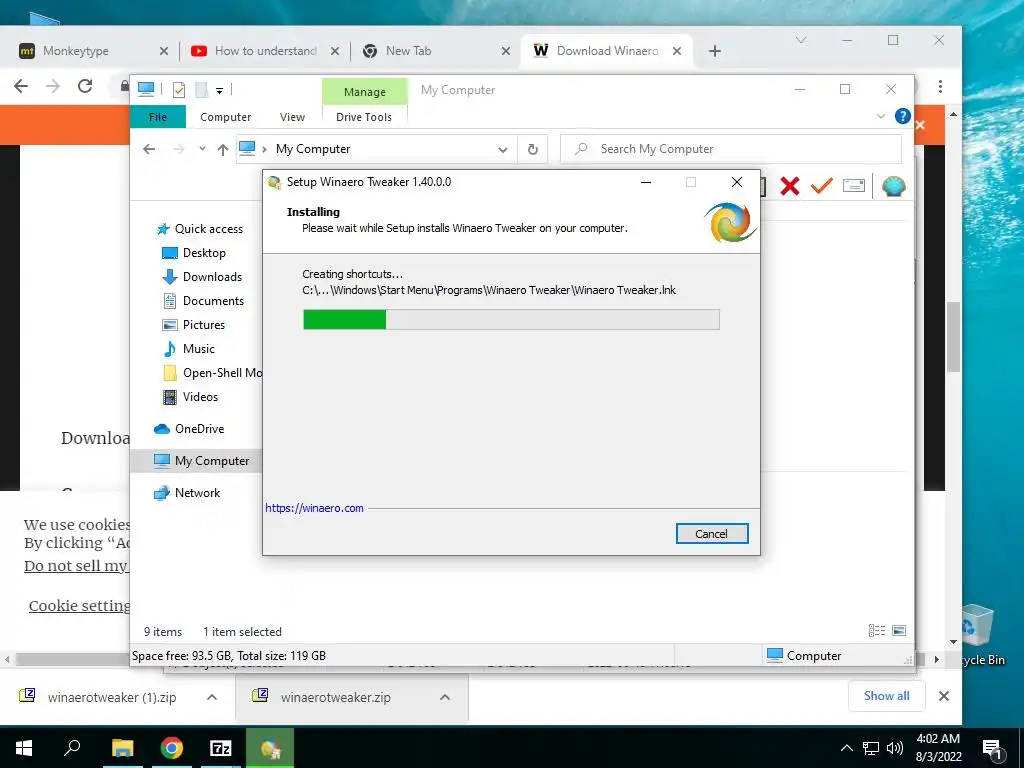Open the File tab in Explorer ribbon

click(158, 117)
